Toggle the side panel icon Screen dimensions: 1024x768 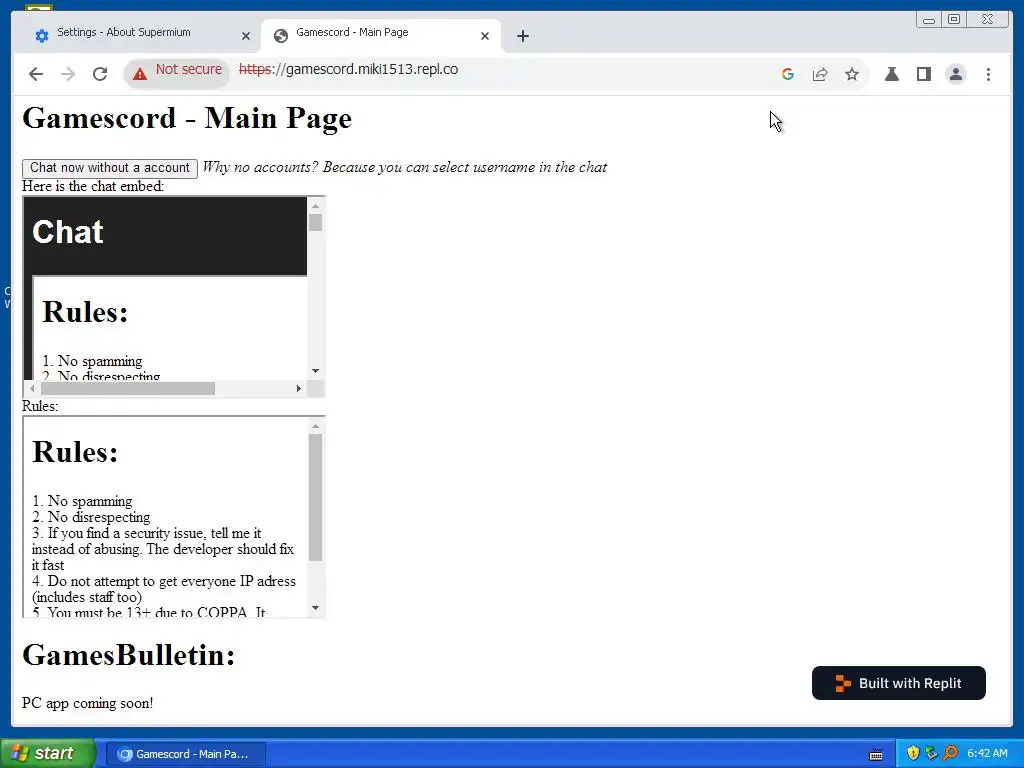tap(923, 74)
